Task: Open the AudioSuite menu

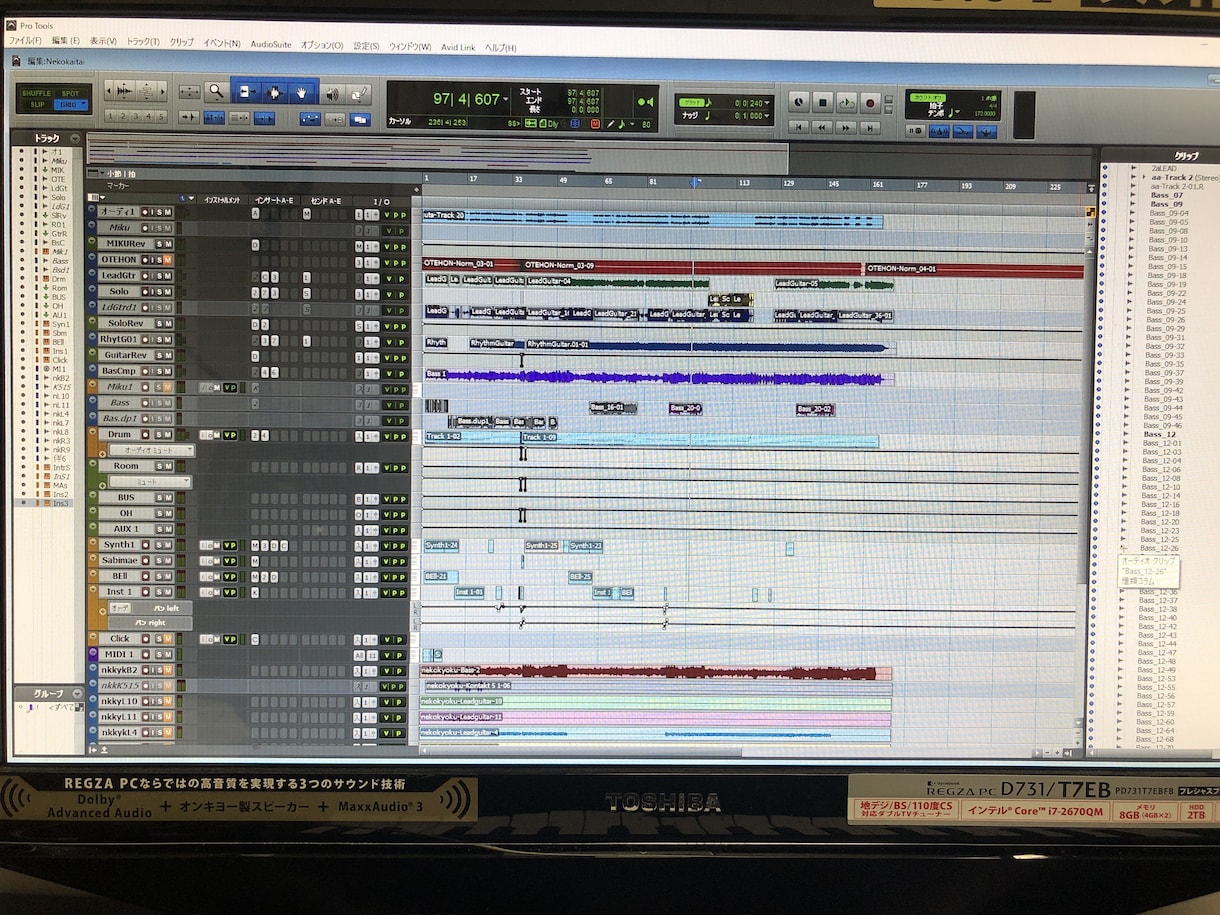Action: click(271, 44)
